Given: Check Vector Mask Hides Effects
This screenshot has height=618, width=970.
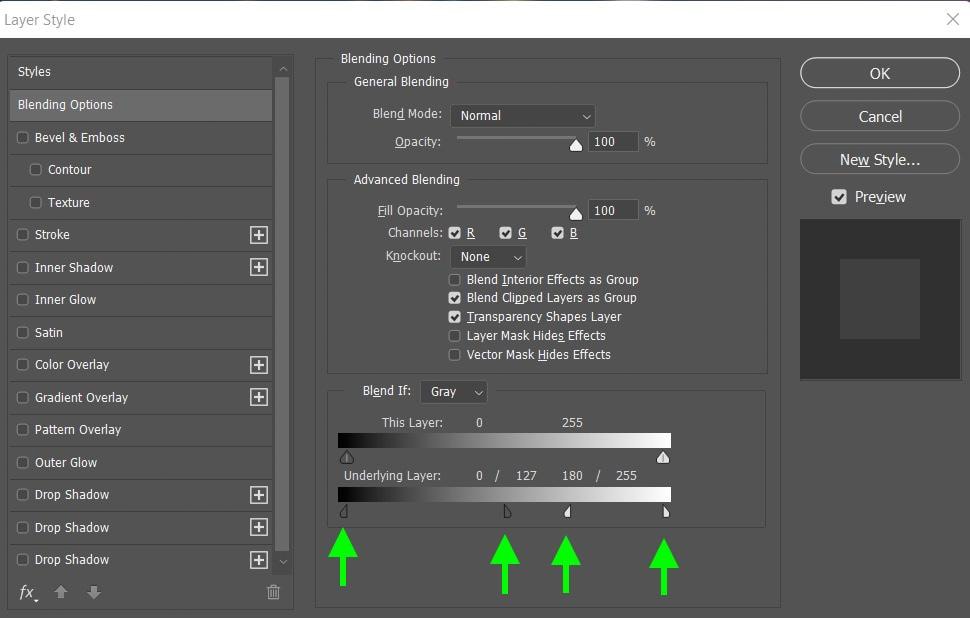Looking at the screenshot, I should (455, 355).
